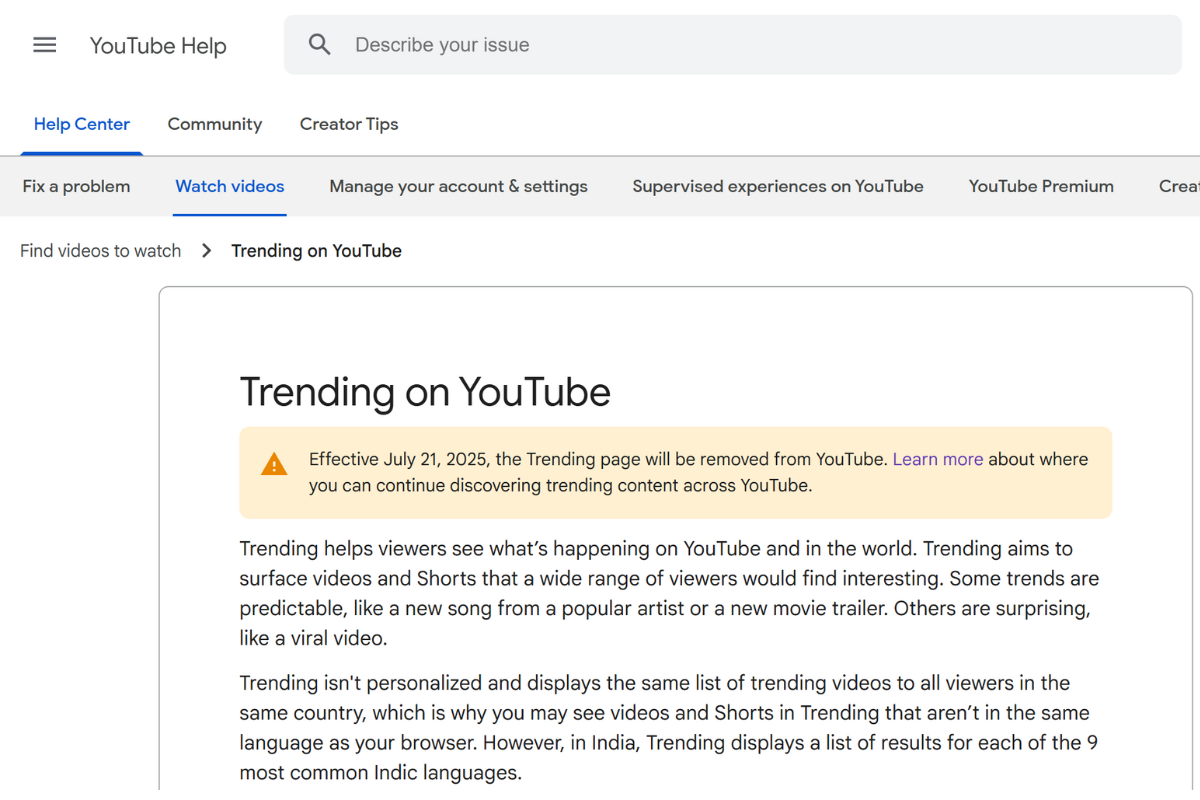The height and width of the screenshot is (800, 1200).
Task: Click the paragraph starting 'Trending helps viewers'
Action: [669, 593]
